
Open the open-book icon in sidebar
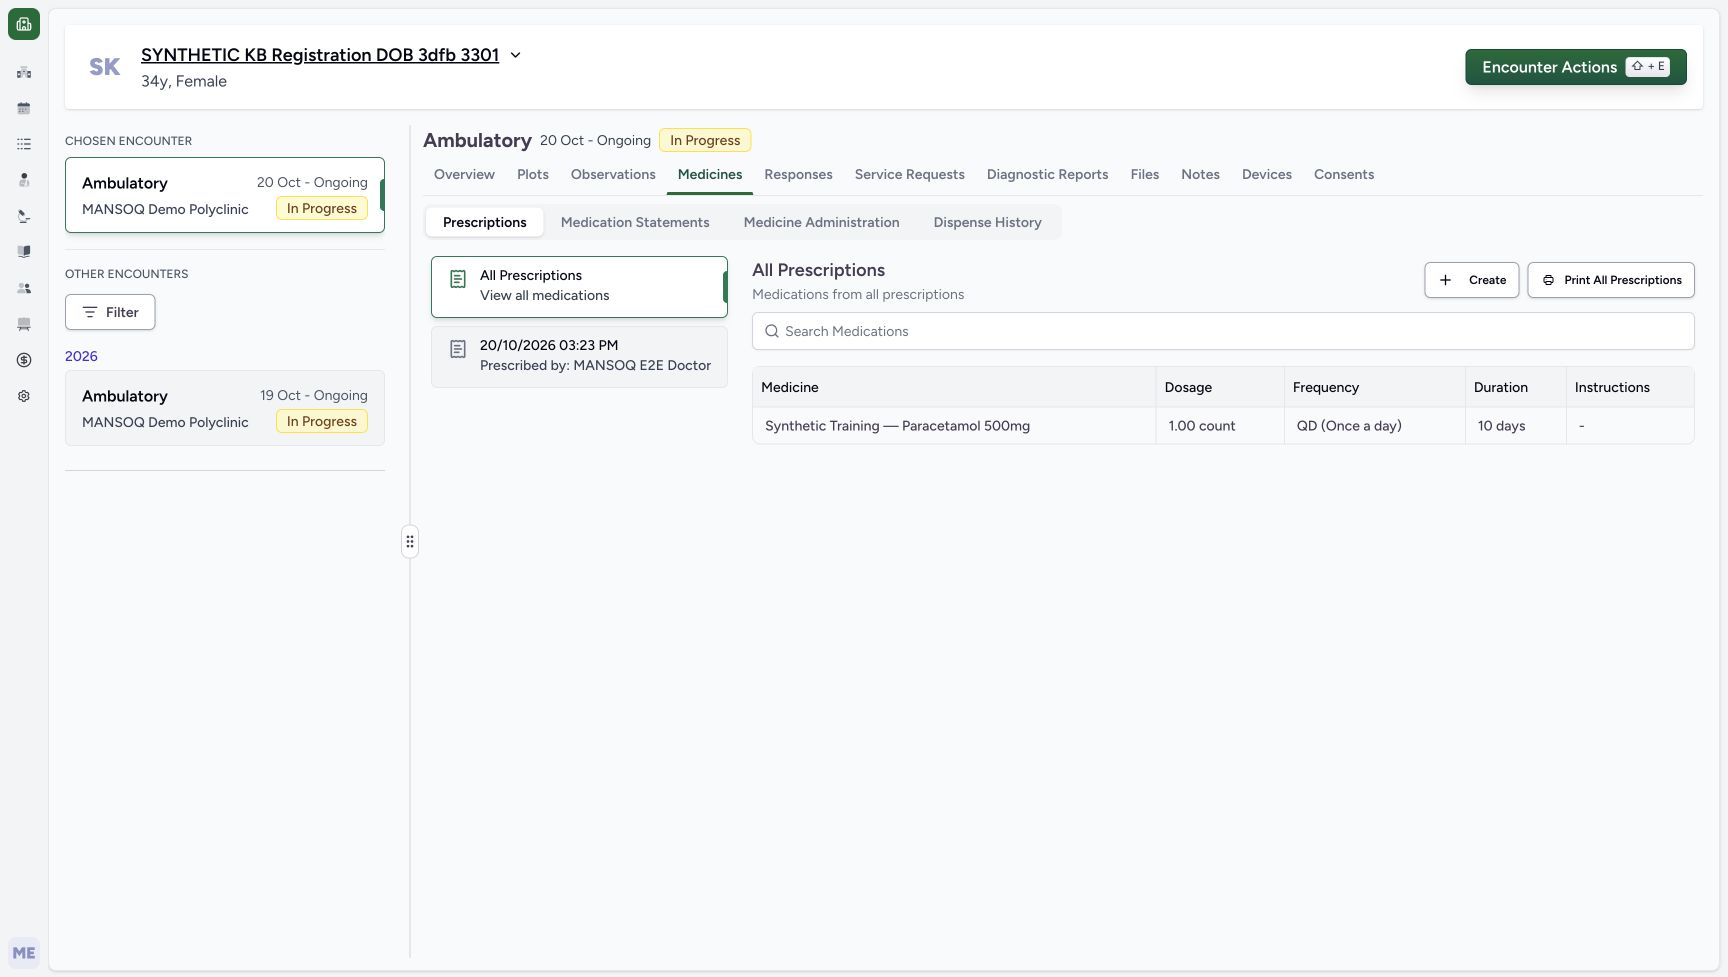pos(24,252)
